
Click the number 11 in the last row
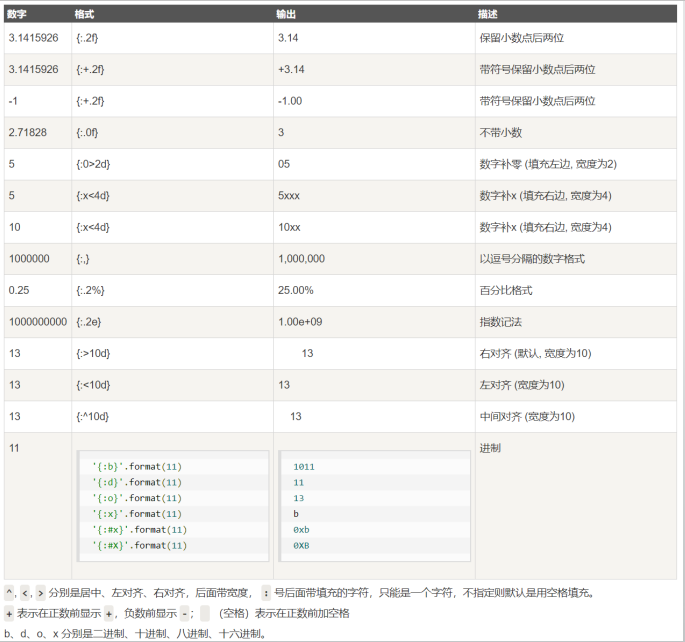click(14, 448)
